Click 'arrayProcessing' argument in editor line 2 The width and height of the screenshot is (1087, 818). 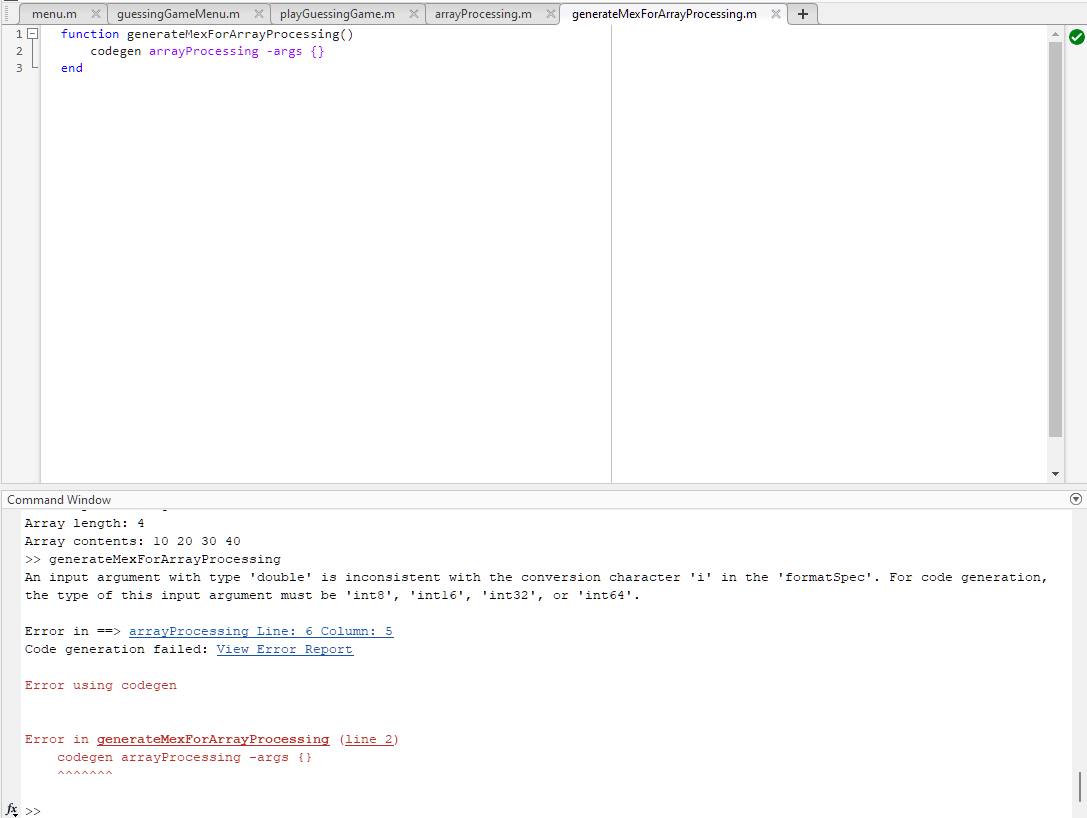tap(204, 51)
